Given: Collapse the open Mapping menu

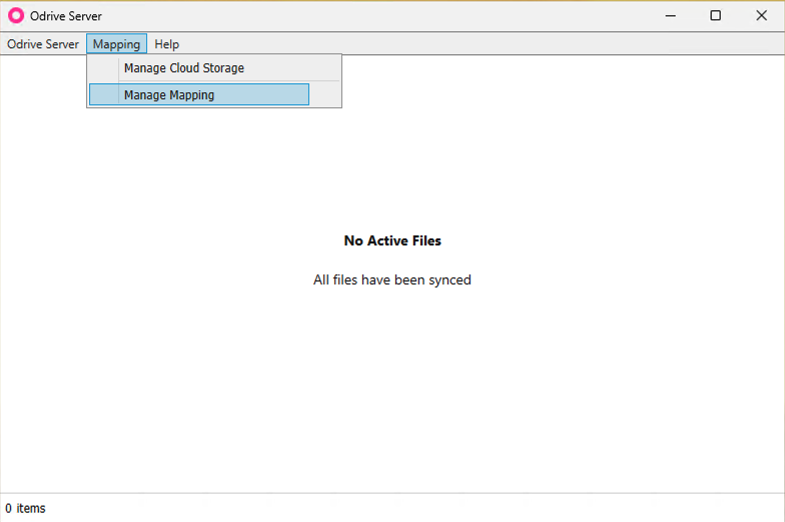Looking at the screenshot, I should 116,44.
